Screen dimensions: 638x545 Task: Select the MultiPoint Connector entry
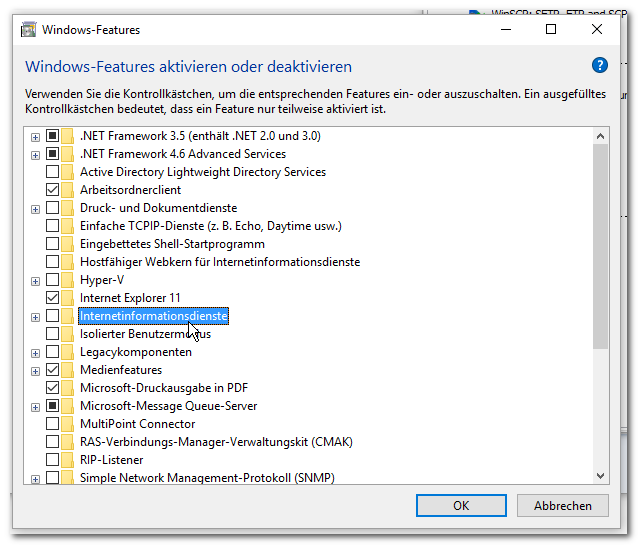138,424
